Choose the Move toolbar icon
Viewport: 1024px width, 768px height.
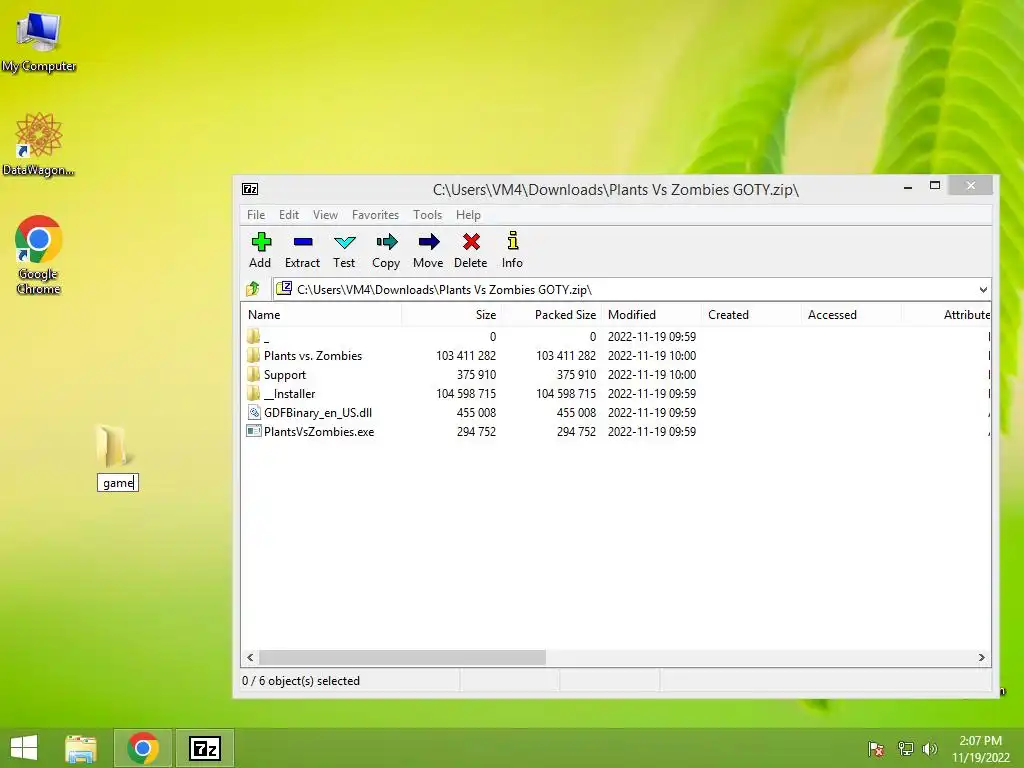coord(428,250)
